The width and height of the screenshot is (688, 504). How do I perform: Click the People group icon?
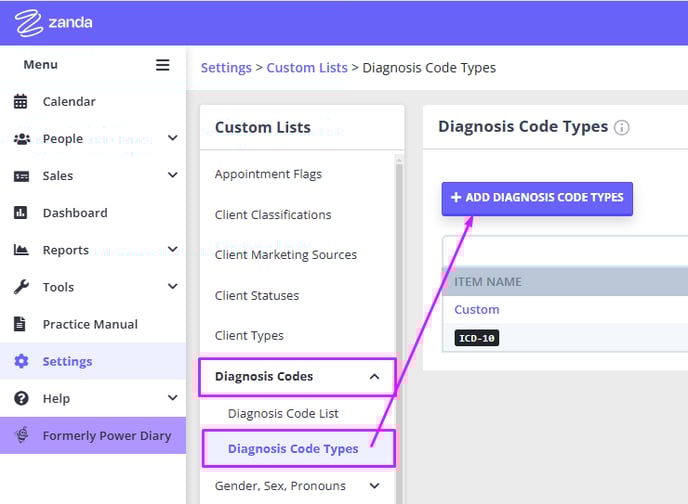point(22,139)
